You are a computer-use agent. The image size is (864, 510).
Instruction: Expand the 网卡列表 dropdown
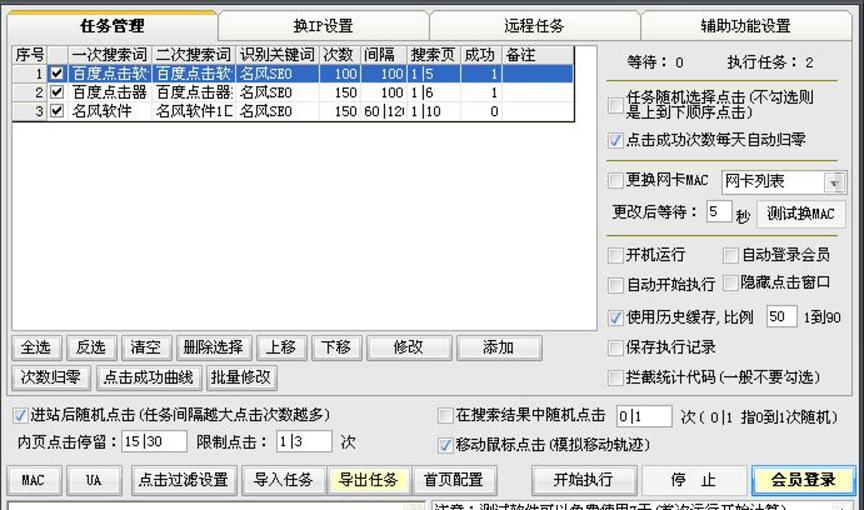click(x=834, y=182)
